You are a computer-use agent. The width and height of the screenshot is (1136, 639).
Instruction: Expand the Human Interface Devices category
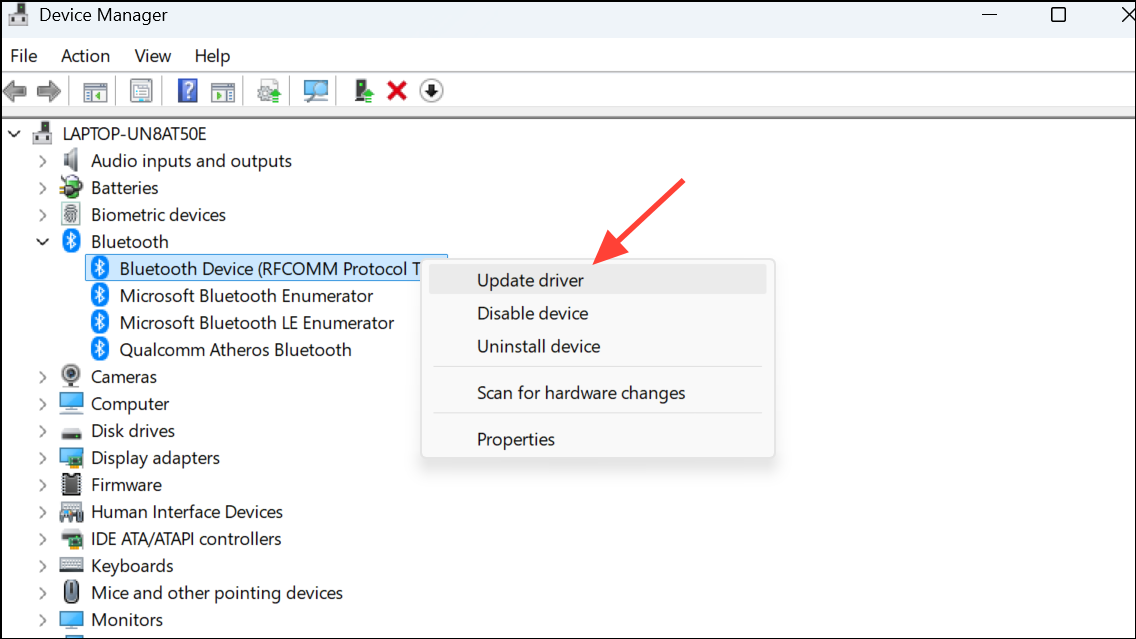[42, 511]
